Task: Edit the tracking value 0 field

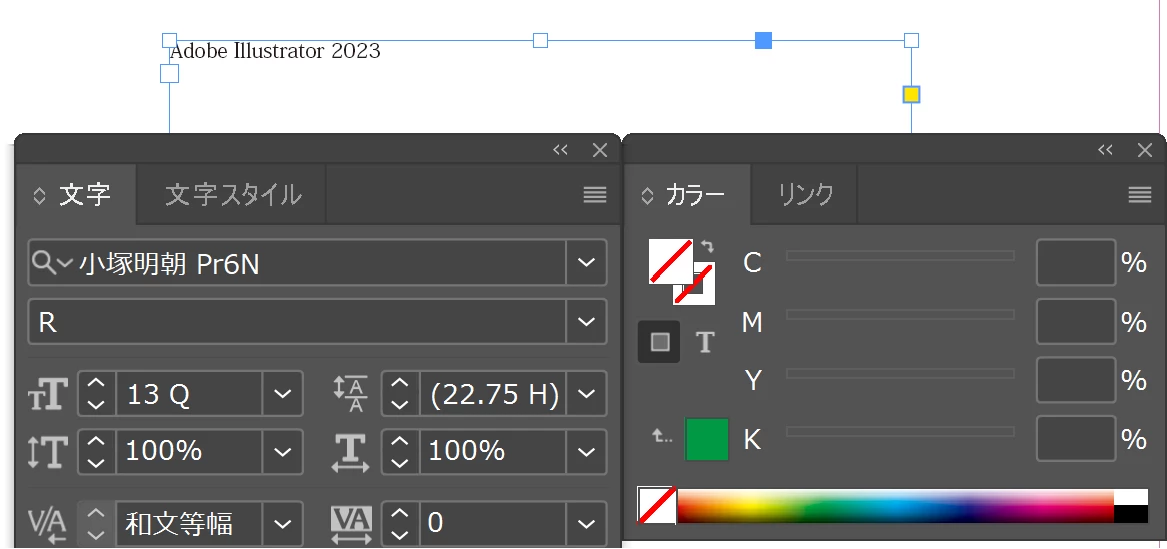Action: pos(493,524)
